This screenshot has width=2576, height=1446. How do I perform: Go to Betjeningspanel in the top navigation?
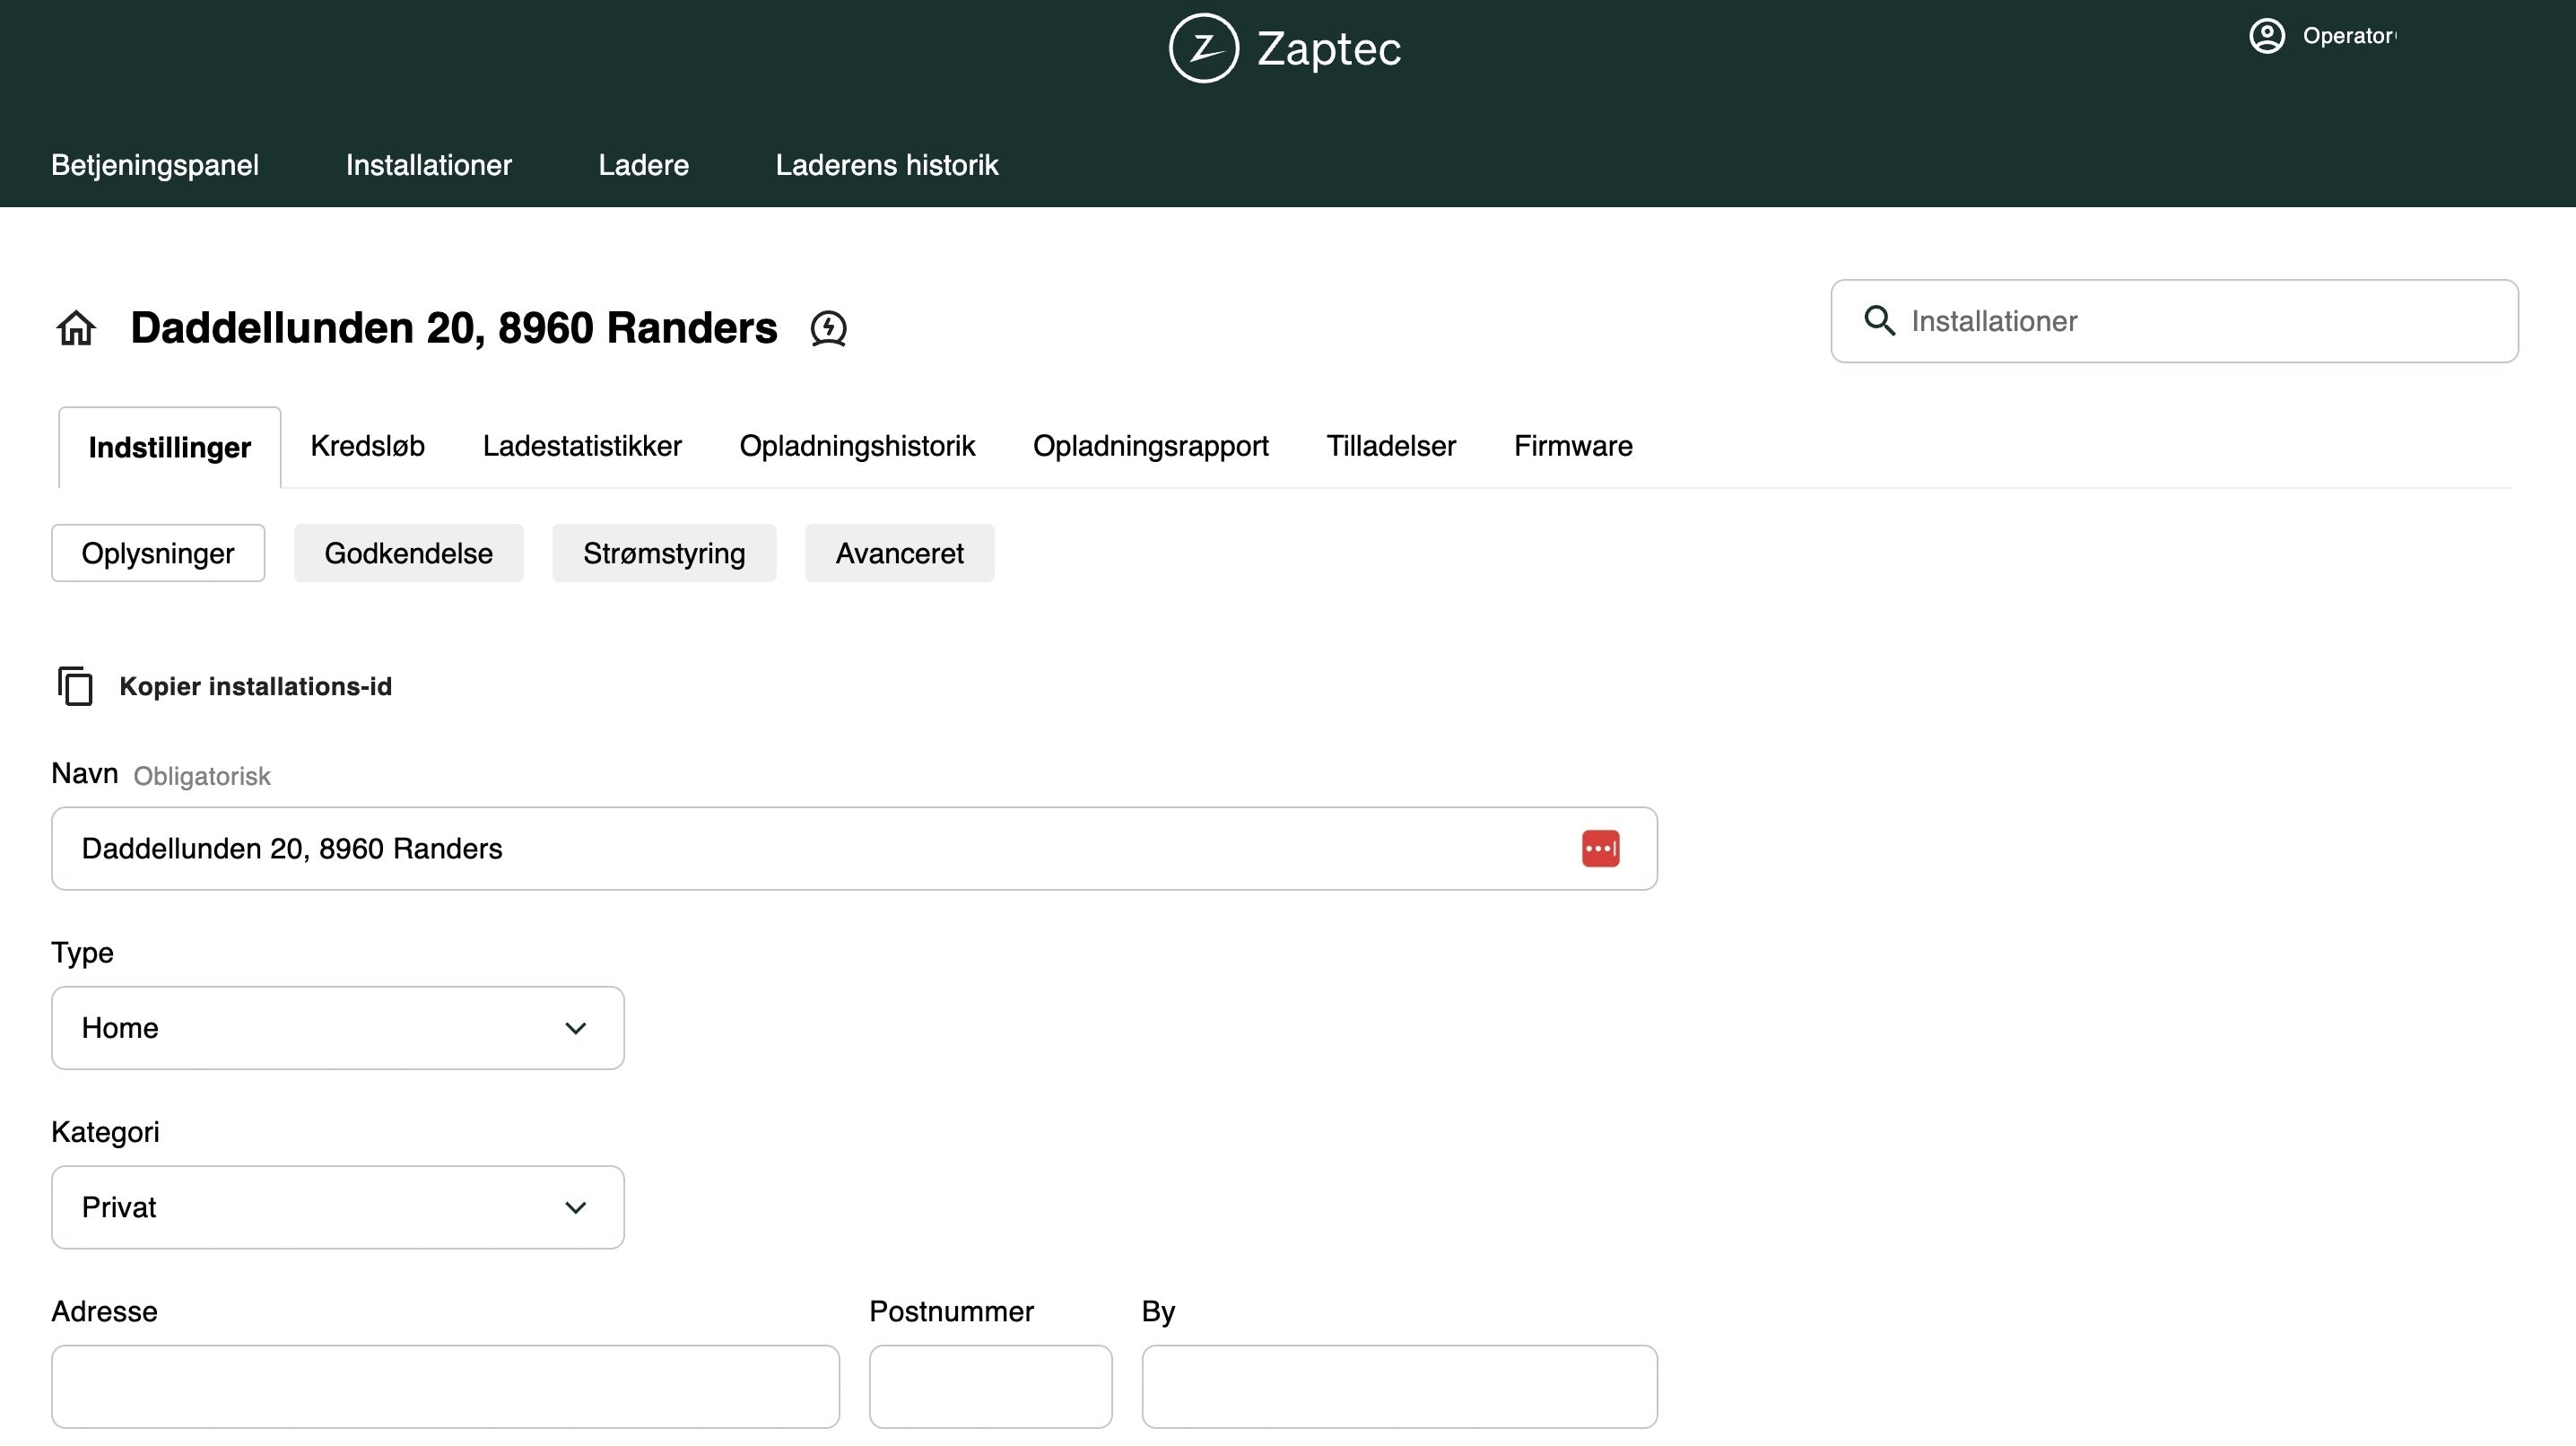point(155,165)
